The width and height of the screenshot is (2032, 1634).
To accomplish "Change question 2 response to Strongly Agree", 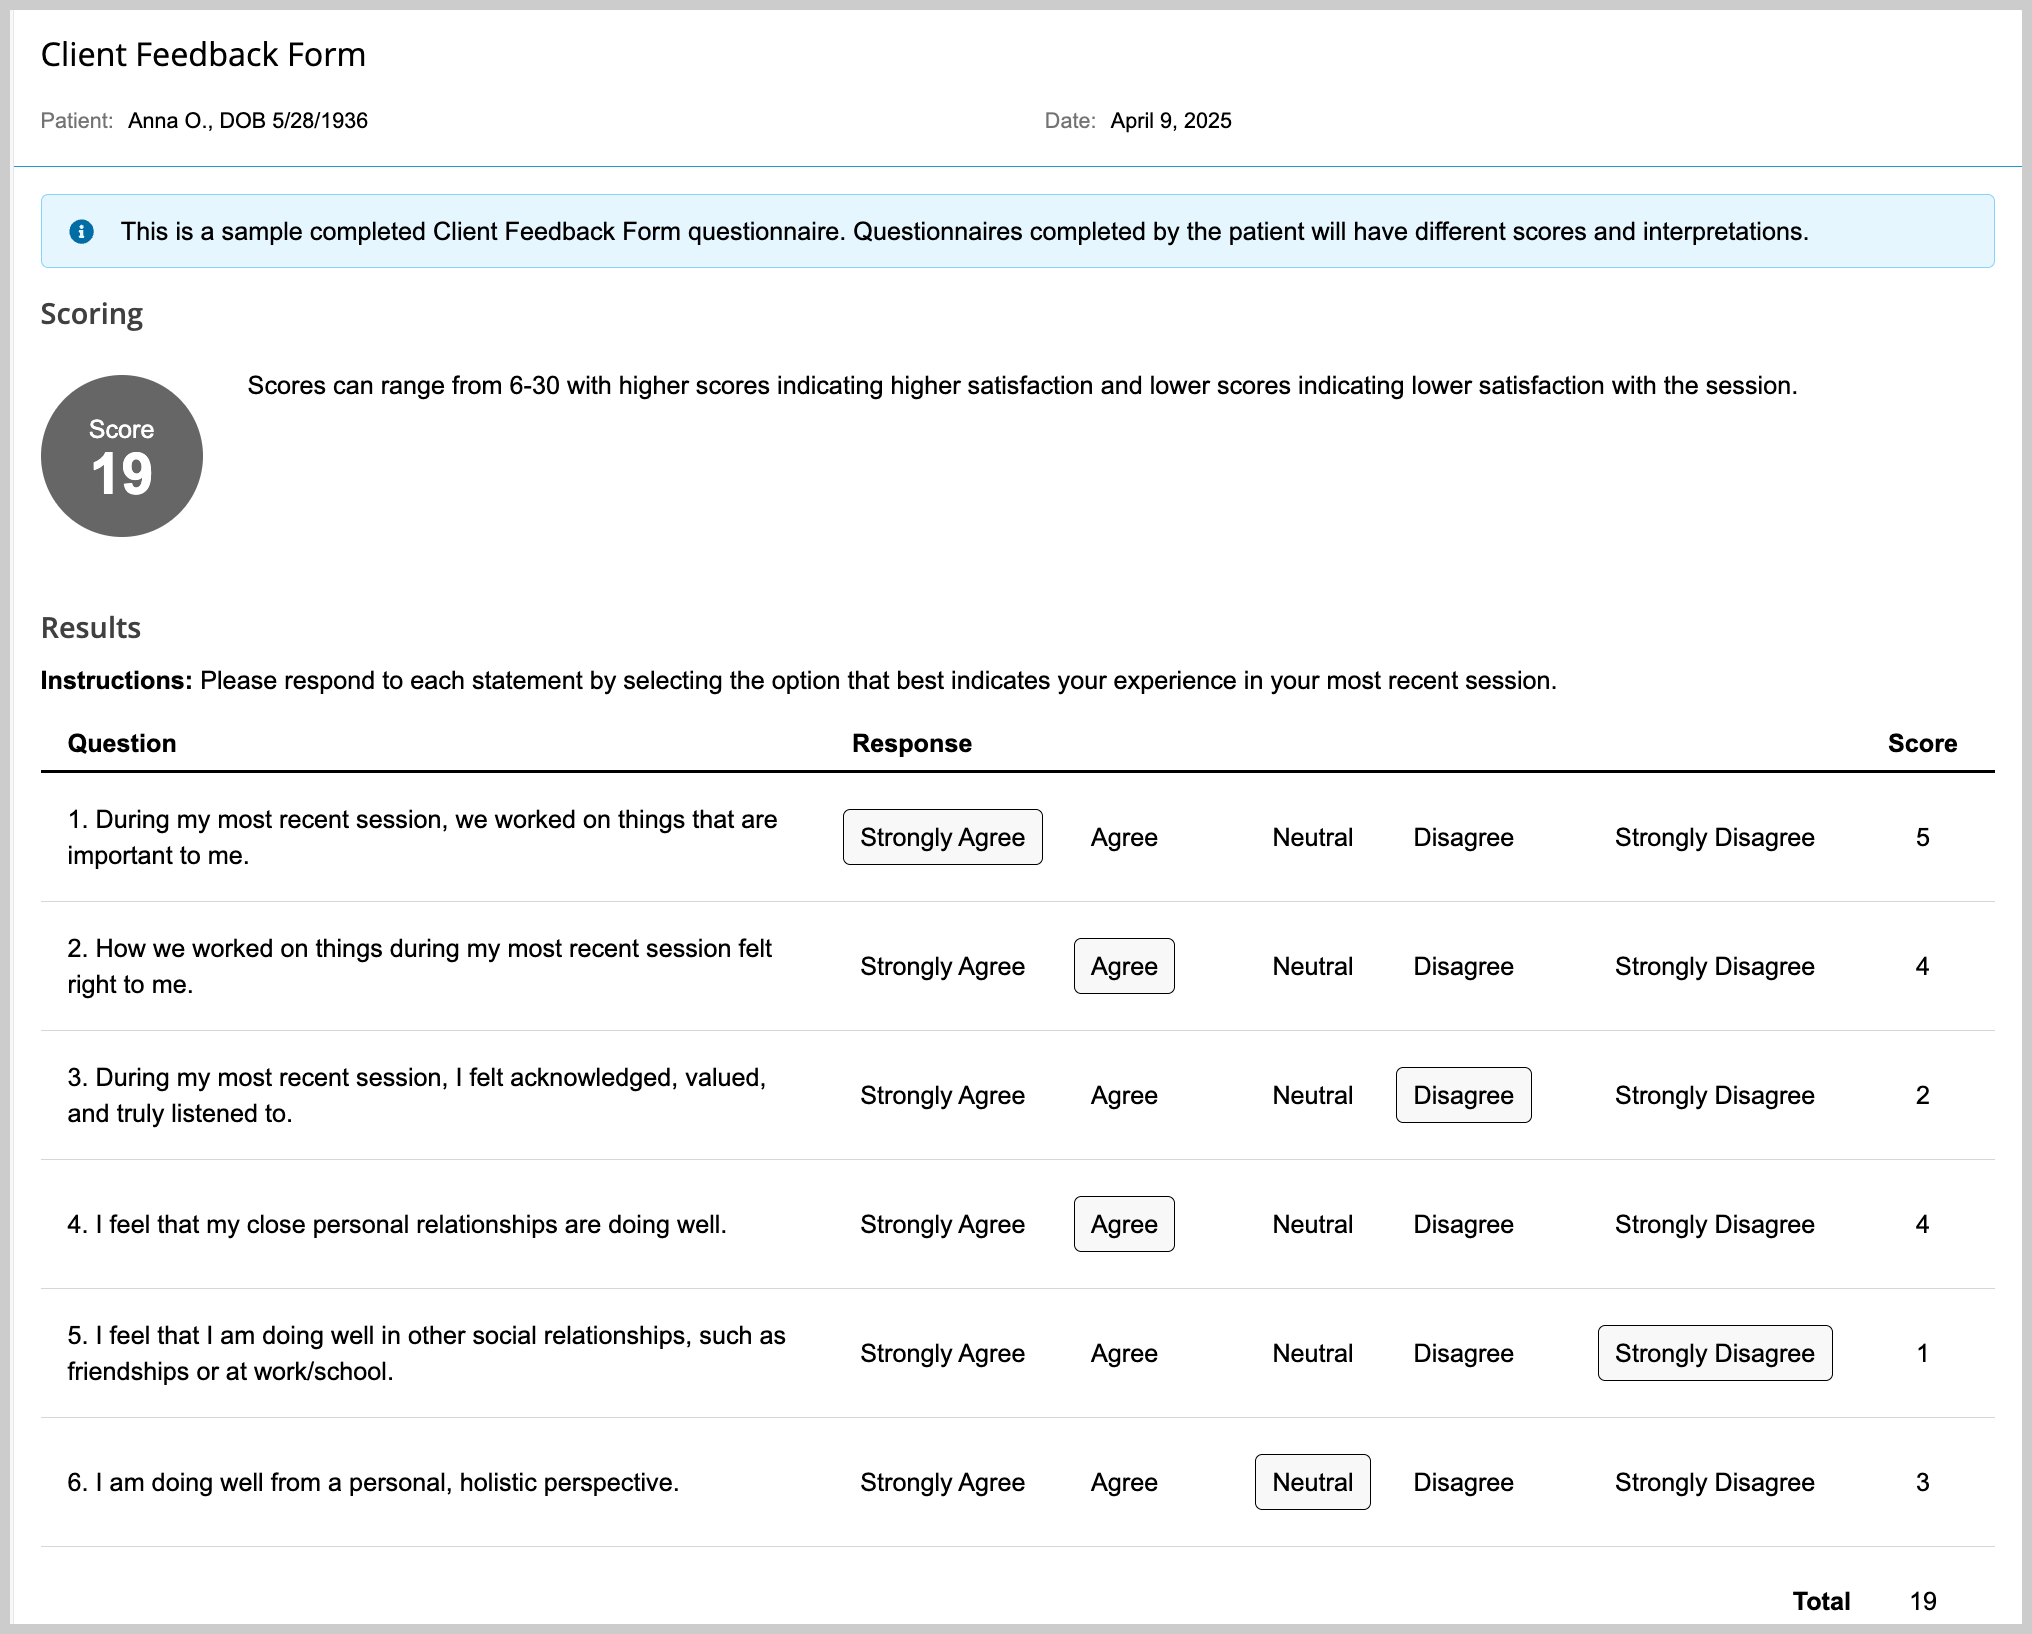I will coord(941,966).
